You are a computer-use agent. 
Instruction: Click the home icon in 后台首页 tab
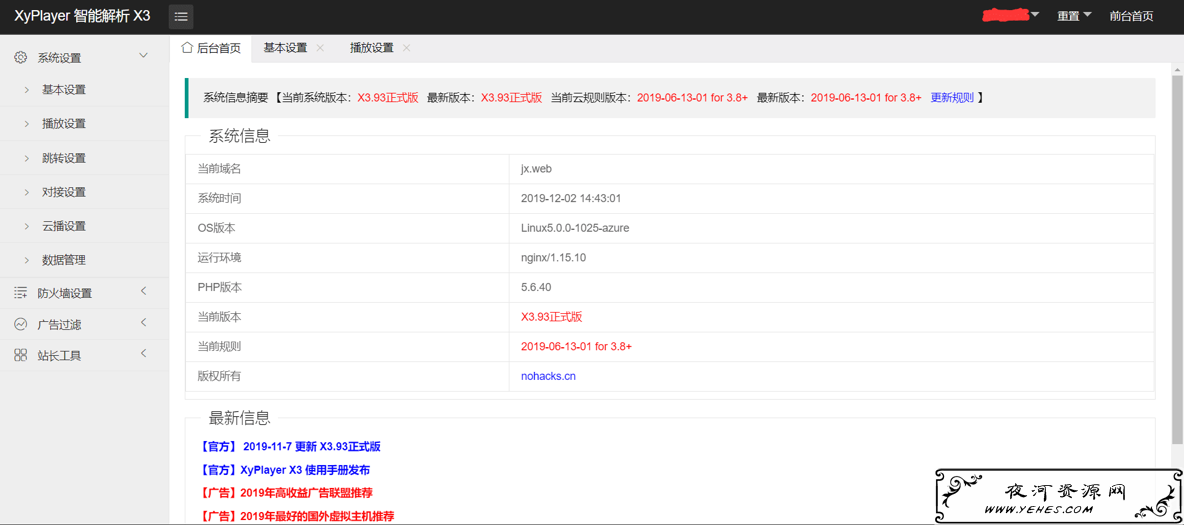coord(187,48)
